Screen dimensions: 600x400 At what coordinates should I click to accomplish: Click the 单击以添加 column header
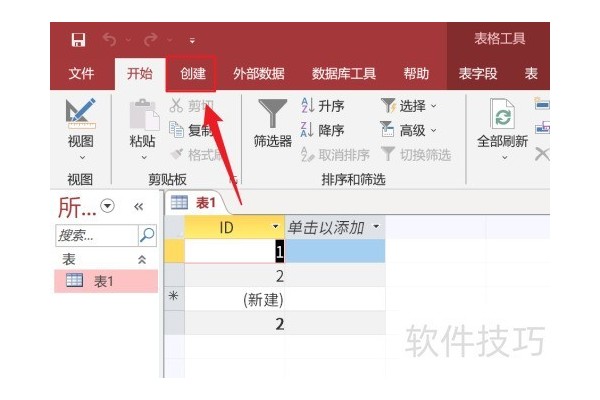click(335, 227)
